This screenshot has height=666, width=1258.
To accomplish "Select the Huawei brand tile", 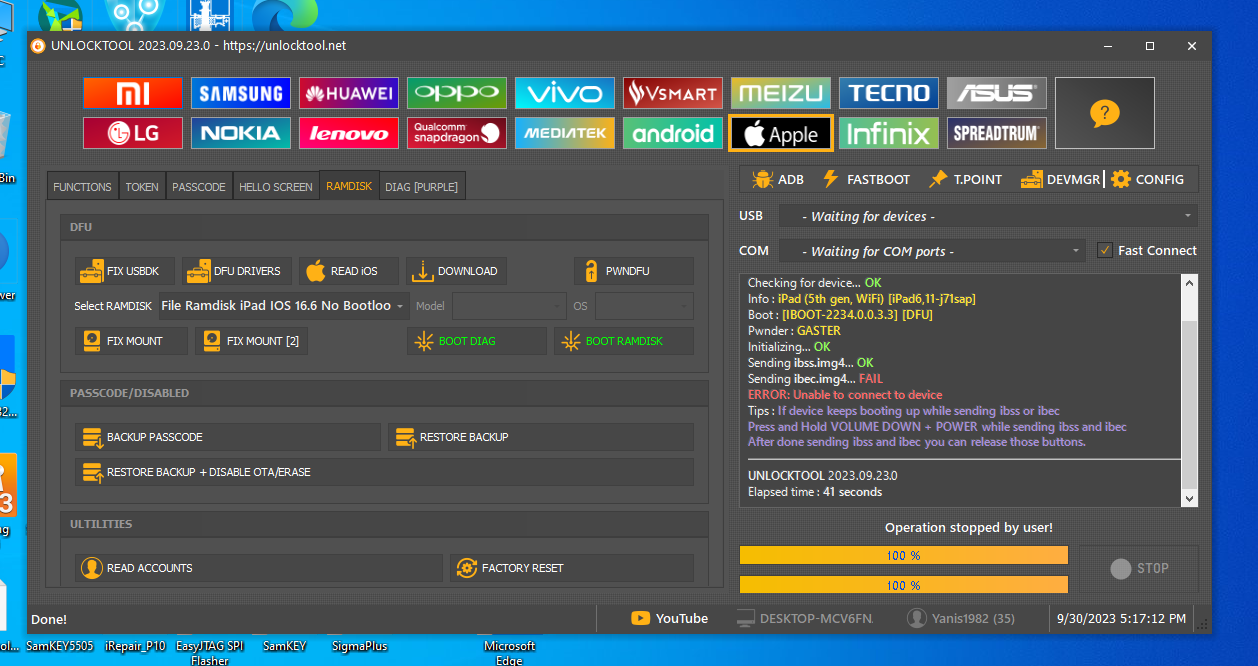I will pyautogui.click(x=349, y=93).
